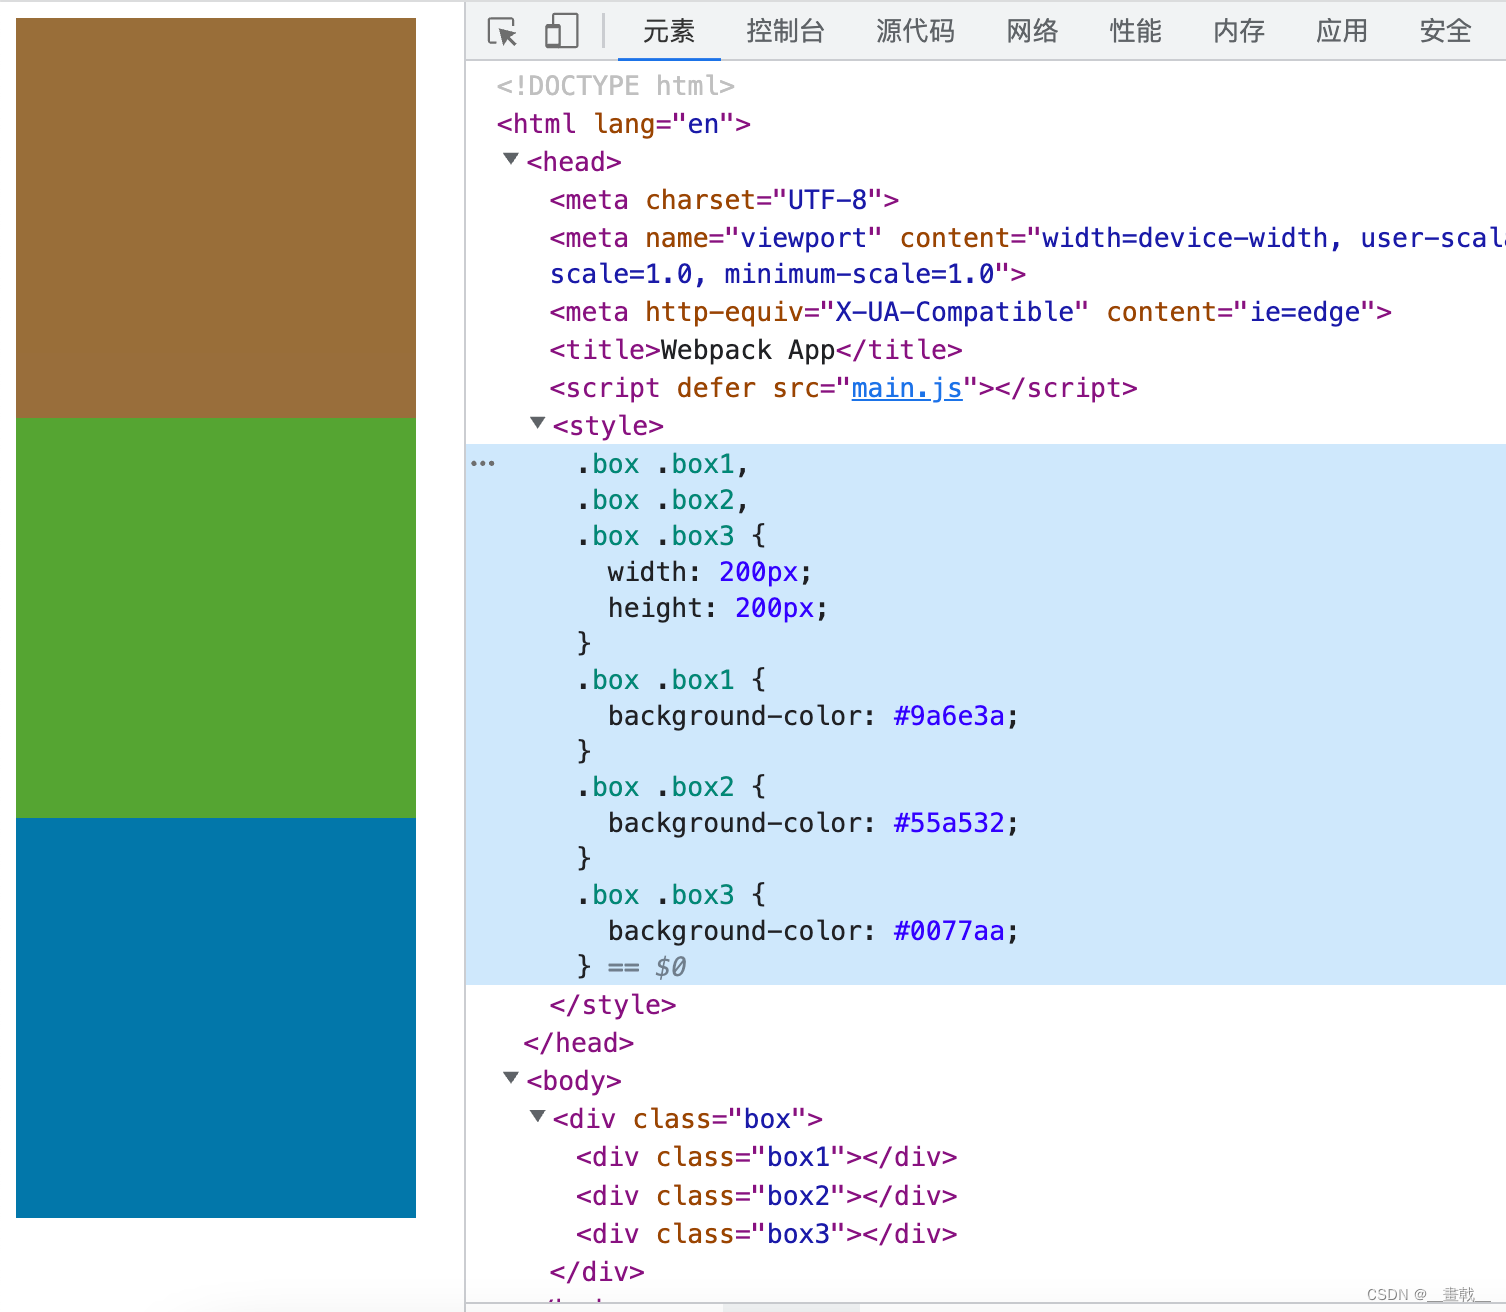Click the #55a532 color value
The height and width of the screenshot is (1312, 1506).
949,823
